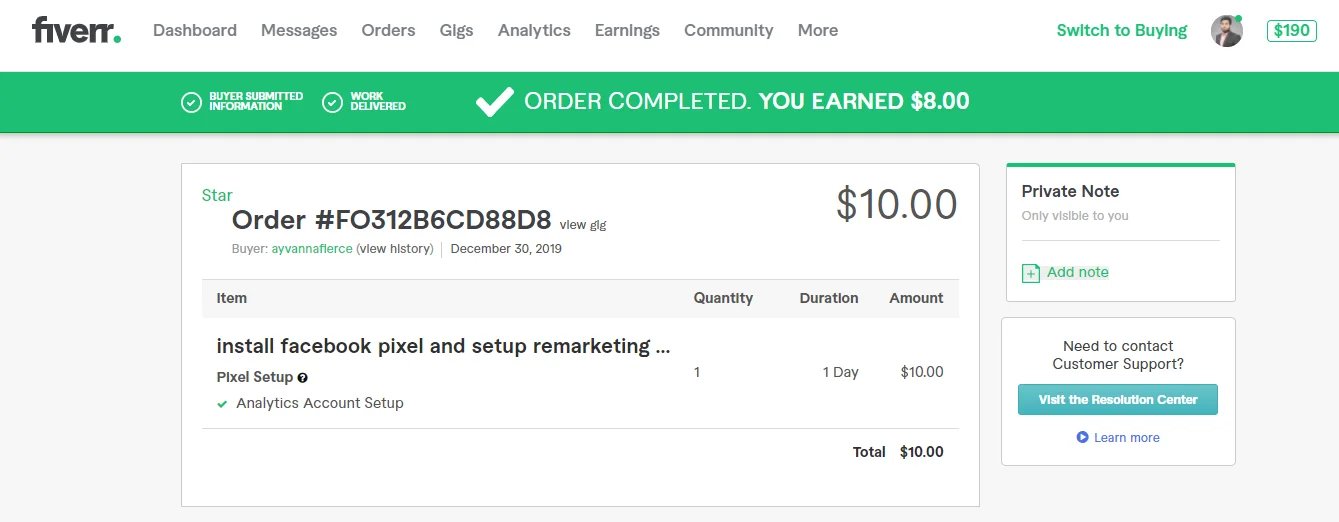Image resolution: width=1339 pixels, height=522 pixels.
Task: Go to the Messages page
Action: pyautogui.click(x=299, y=30)
